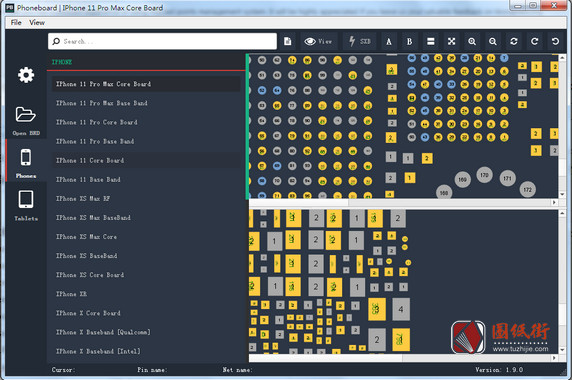Image resolution: width=572 pixels, height=380 pixels.
Task: Open the settings gear in sidebar
Action: (26, 75)
